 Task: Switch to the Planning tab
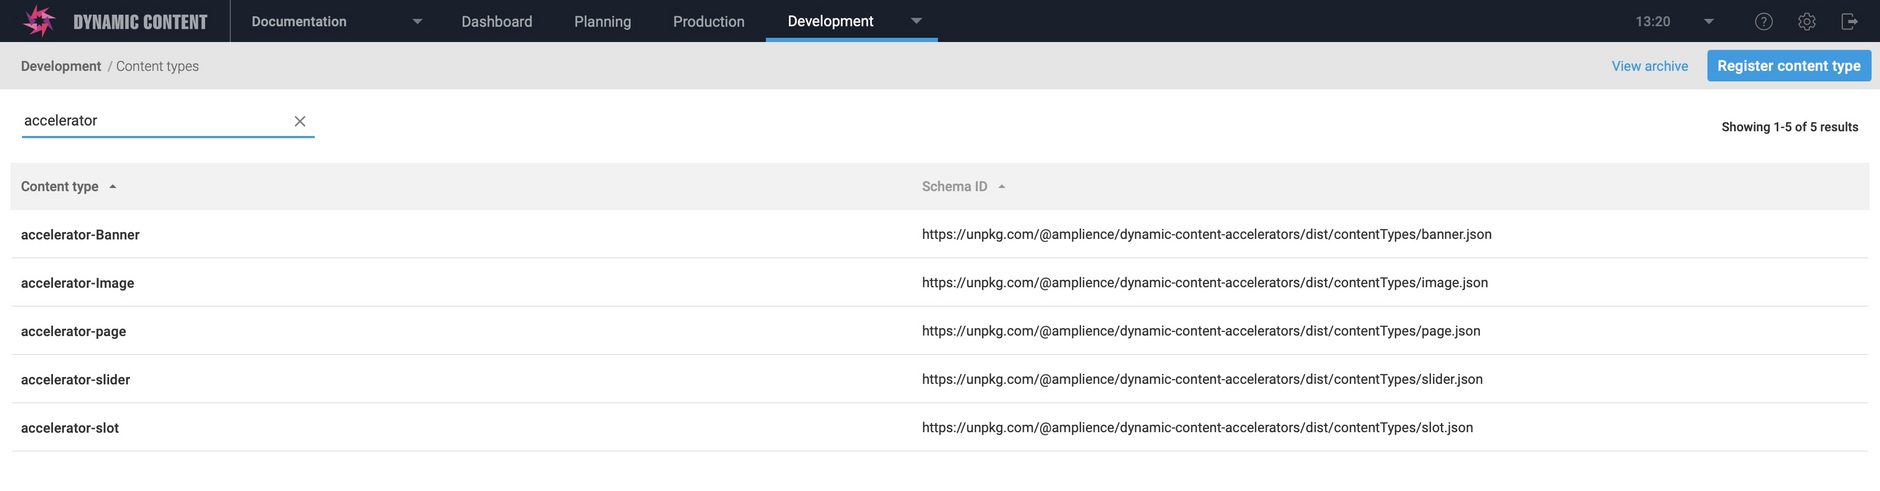603,21
